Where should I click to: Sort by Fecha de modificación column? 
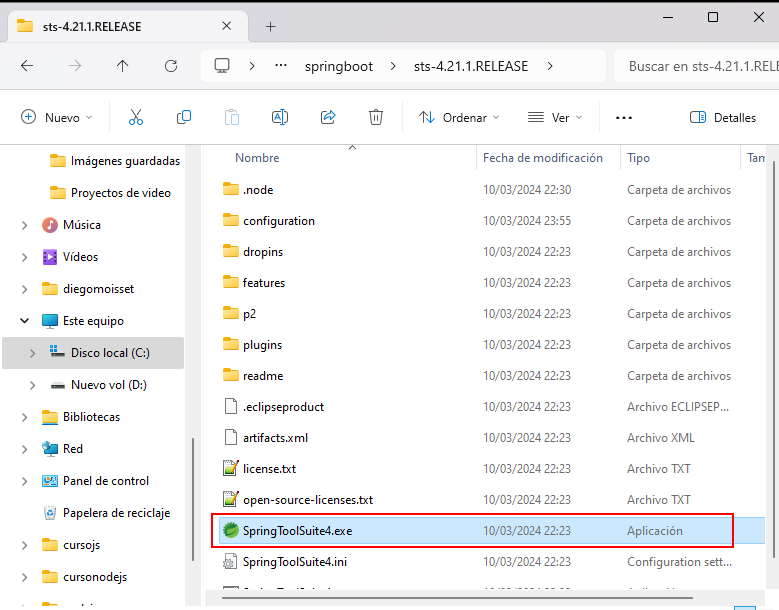tap(543, 157)
